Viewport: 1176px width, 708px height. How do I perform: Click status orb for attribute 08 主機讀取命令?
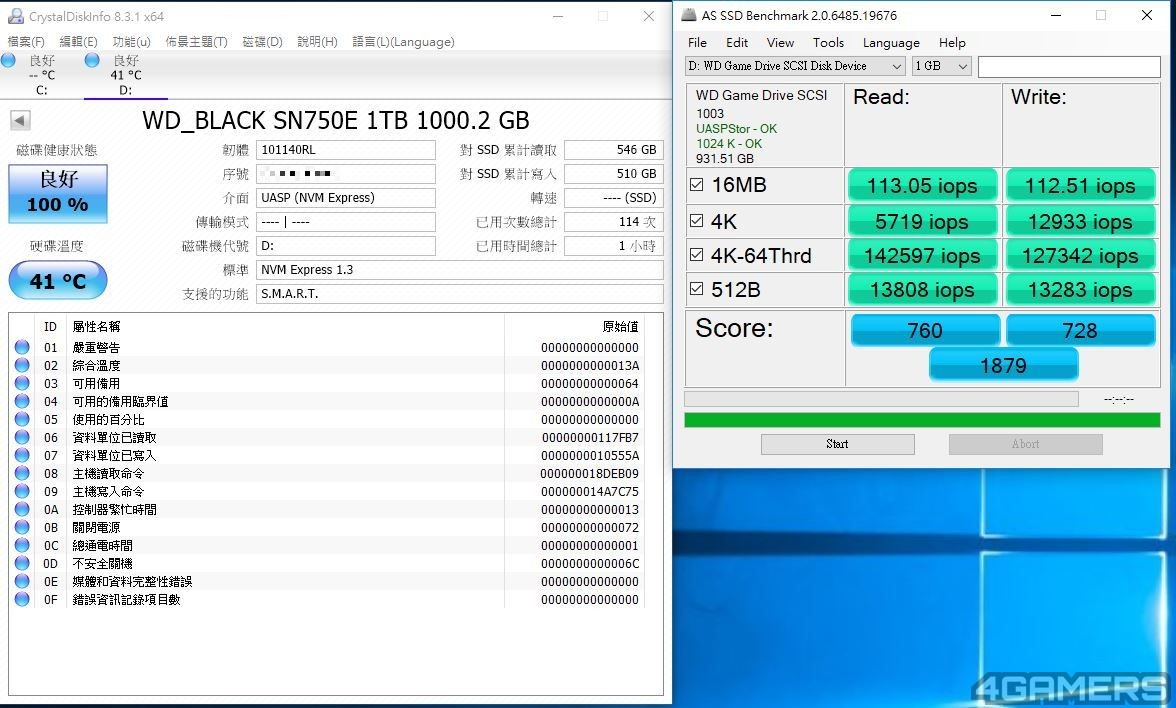tap(22, 473)
